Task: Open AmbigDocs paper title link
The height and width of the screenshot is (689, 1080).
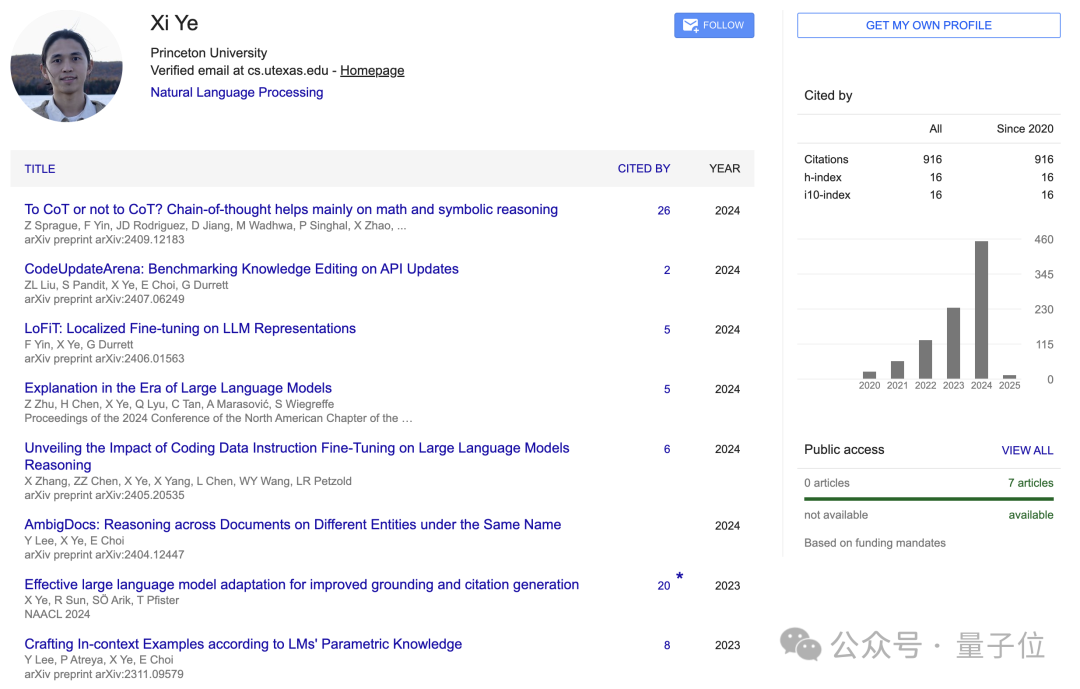Action: tap(292, 525)
